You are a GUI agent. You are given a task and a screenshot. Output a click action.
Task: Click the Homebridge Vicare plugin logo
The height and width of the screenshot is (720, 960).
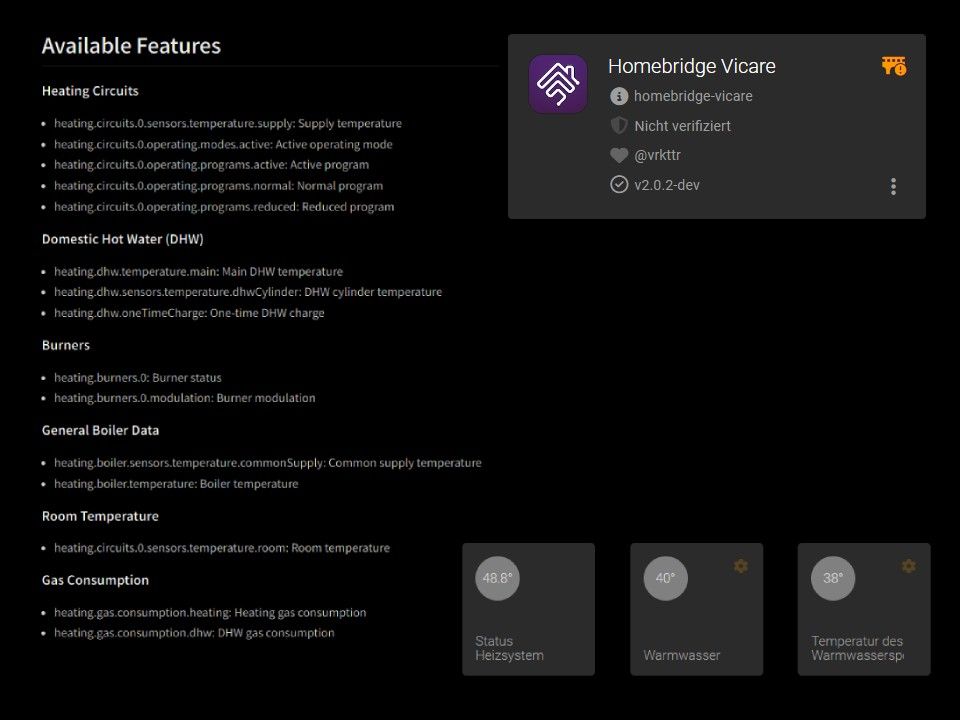click(x=558, y=85)
